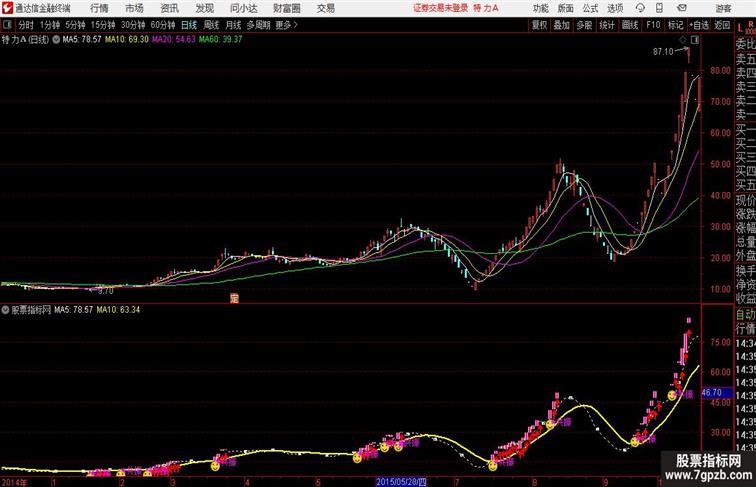Click the diamond icon at chart top-right

[x=683, y=40]
